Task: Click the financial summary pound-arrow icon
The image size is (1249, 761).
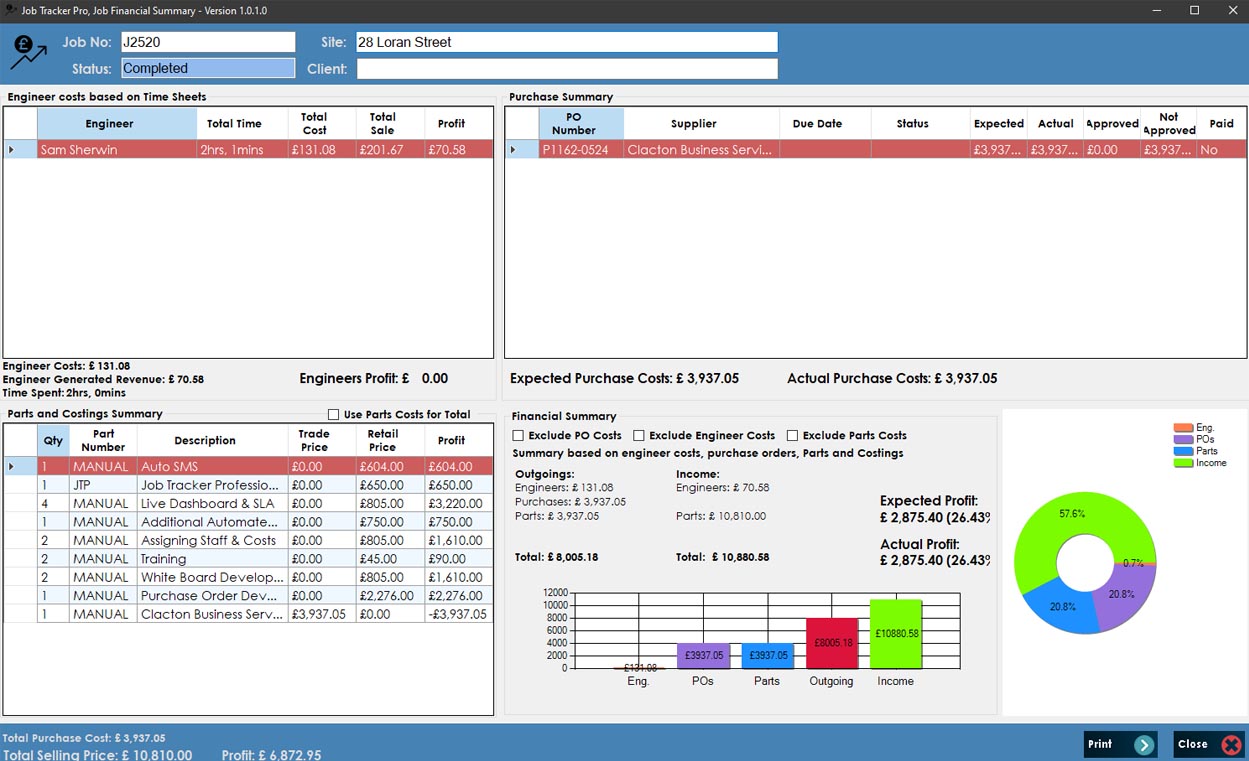Action: (x=29, y=52)
